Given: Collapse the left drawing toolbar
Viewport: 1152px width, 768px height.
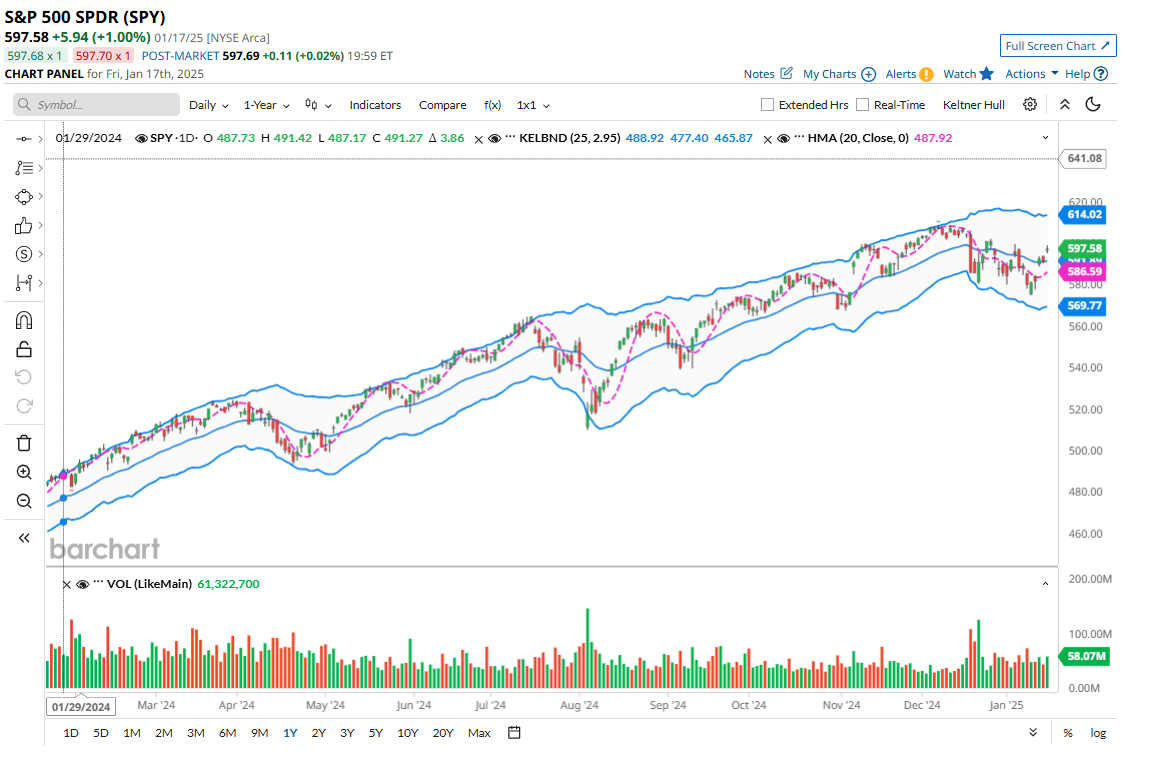Looking at the screenshot, I should [24, 538].
